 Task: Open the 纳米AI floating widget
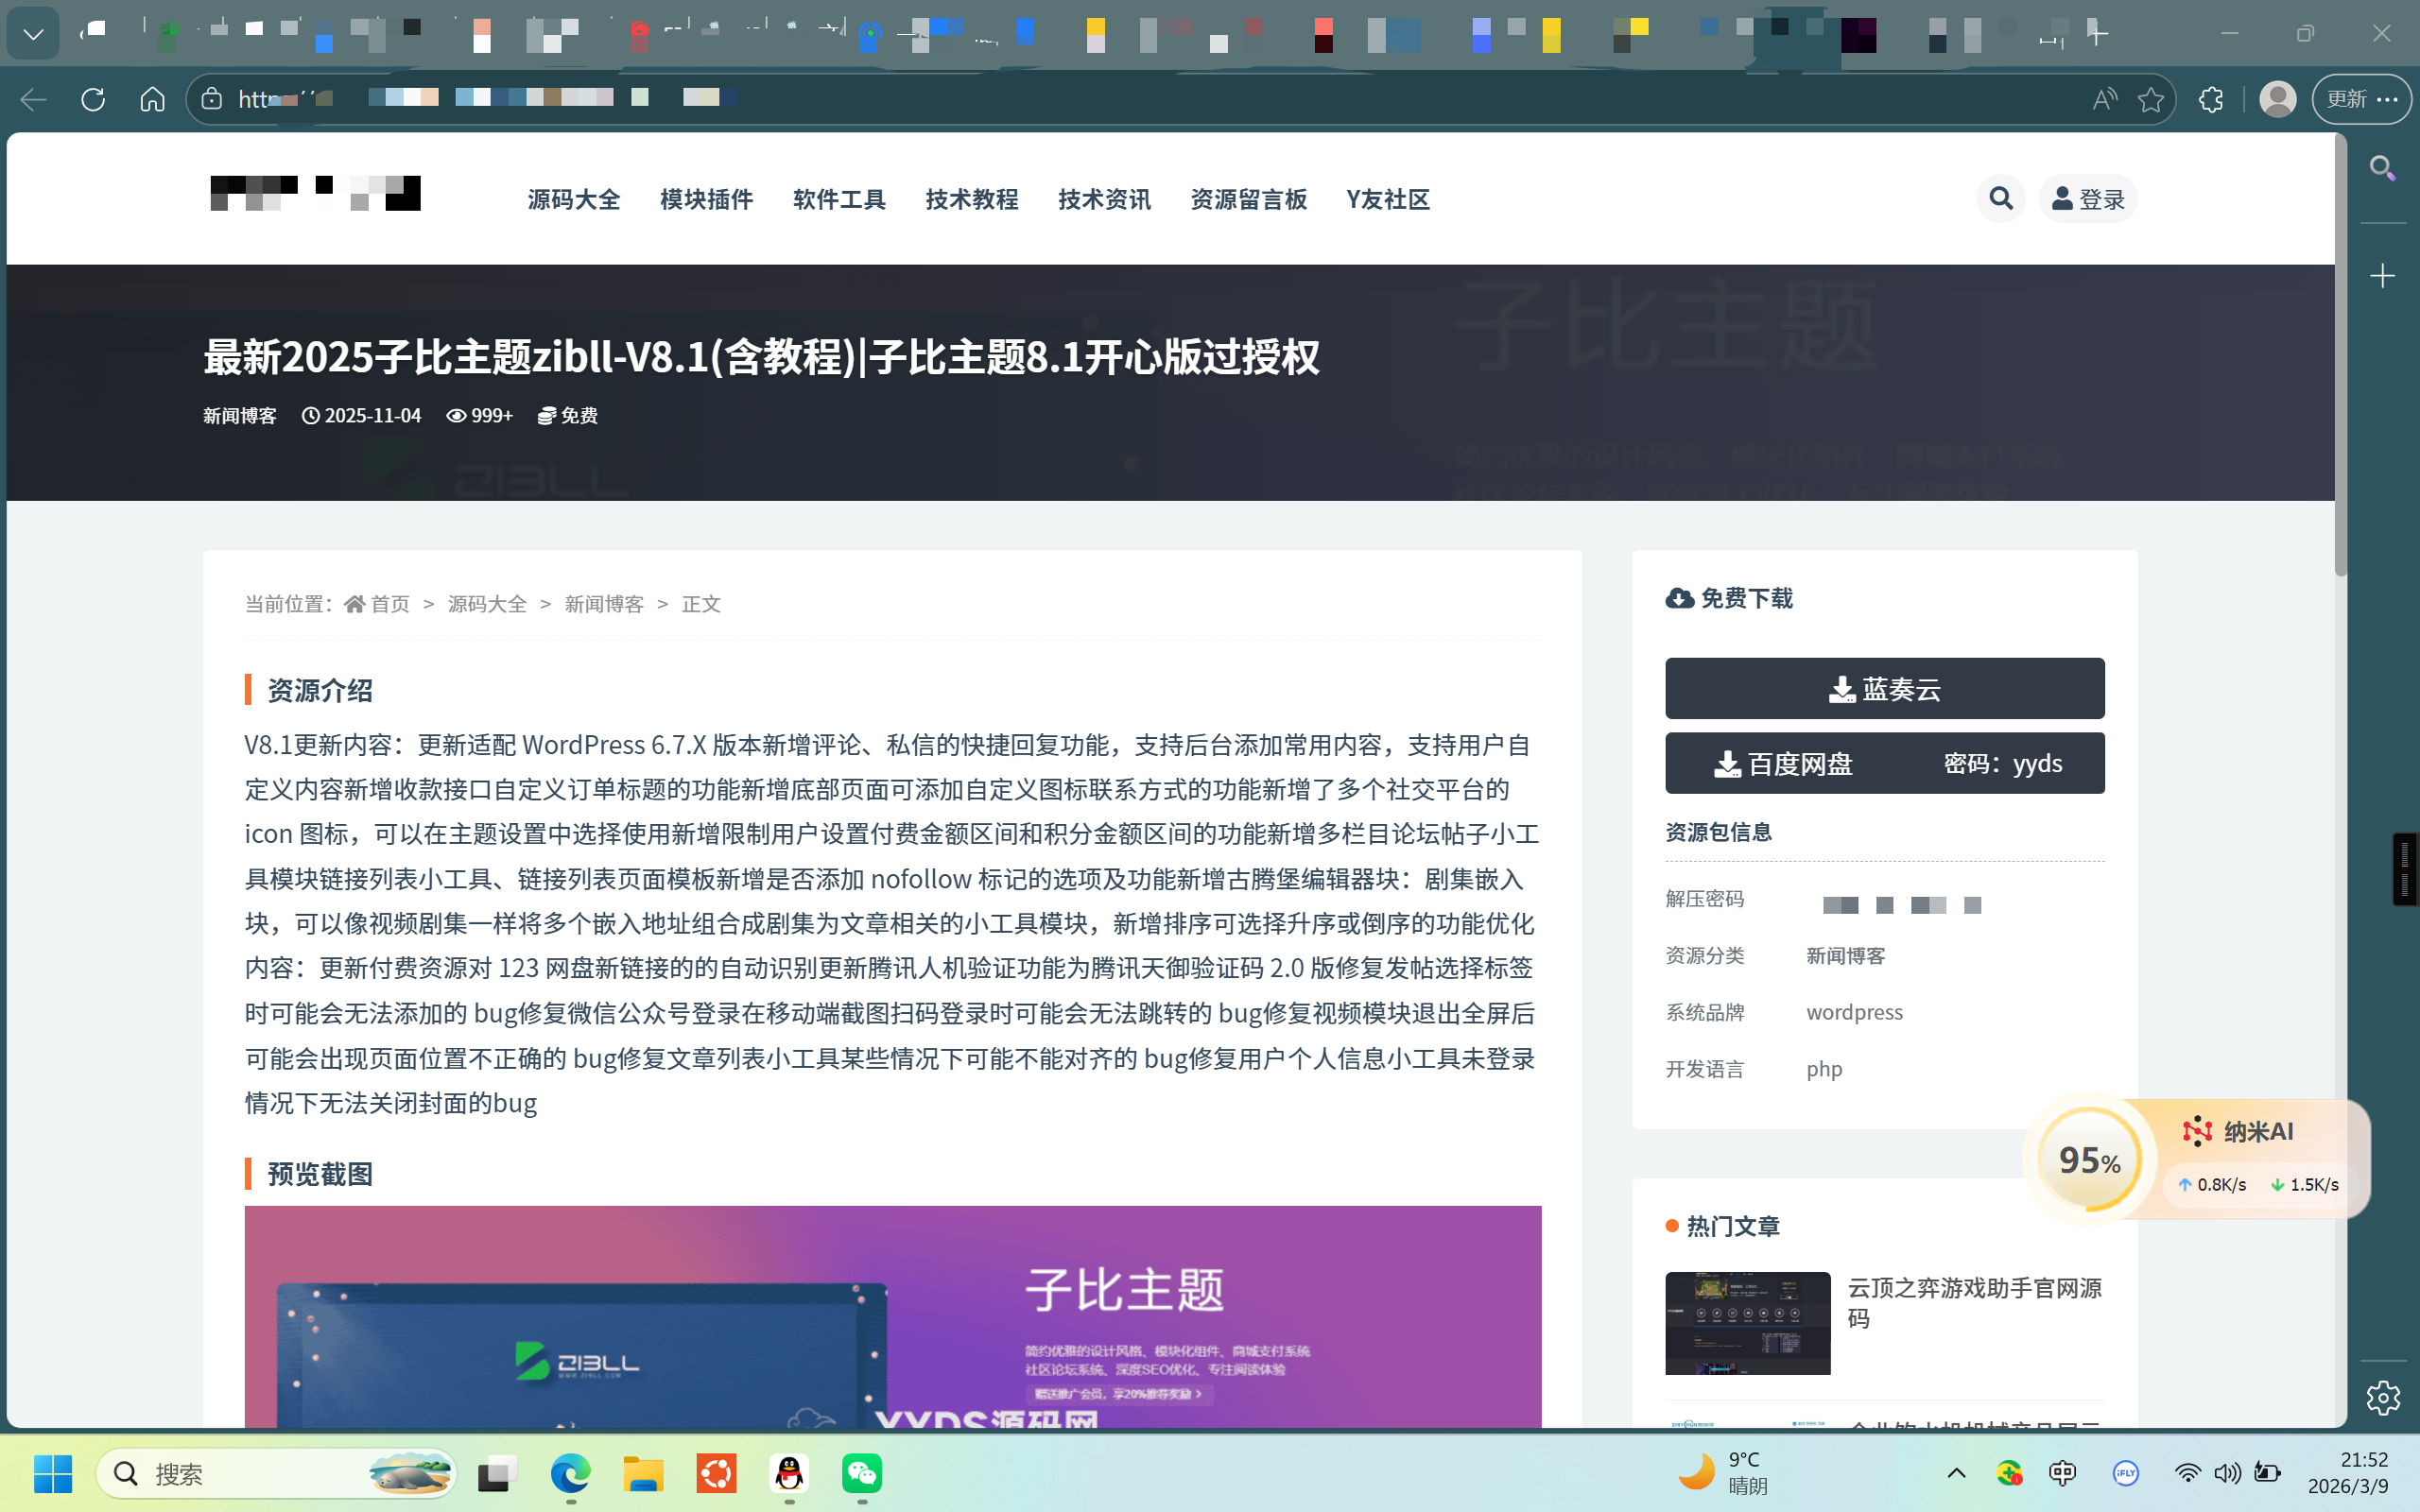(x=2197, y=1159)
